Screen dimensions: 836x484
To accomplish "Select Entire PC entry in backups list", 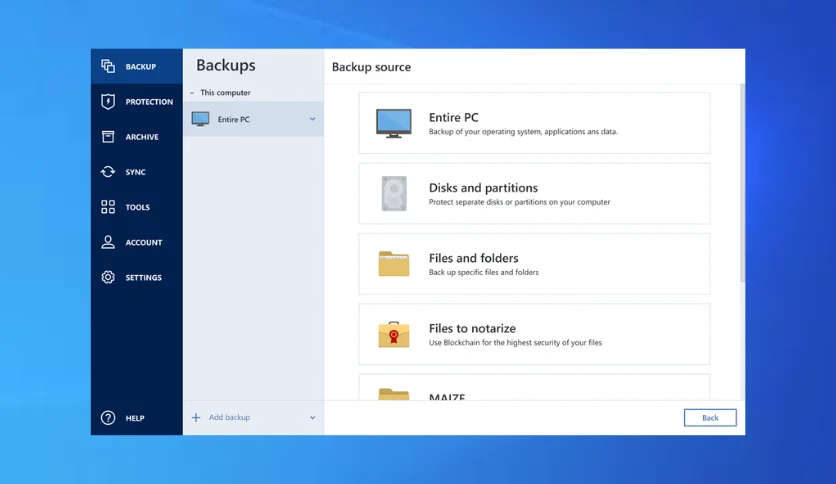I will click(253, 119).
